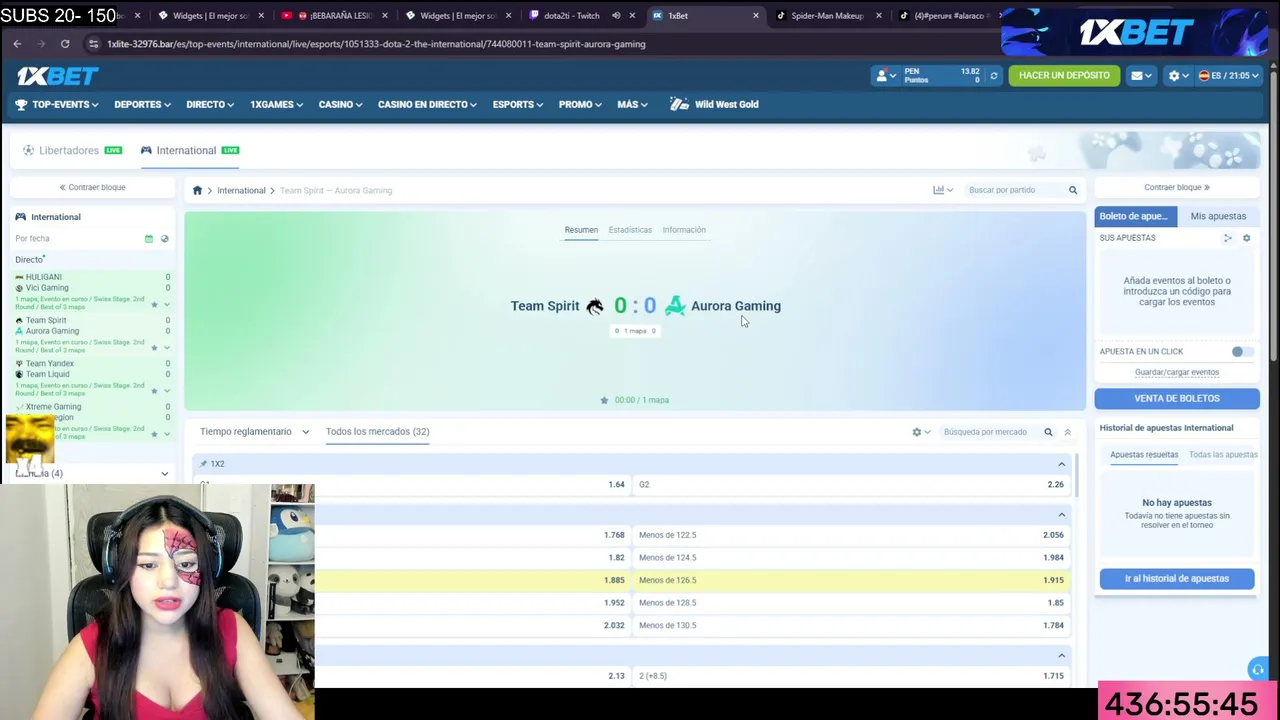
Task: Click the globe icon beside Por fecha
Action: tap(165, 239)
